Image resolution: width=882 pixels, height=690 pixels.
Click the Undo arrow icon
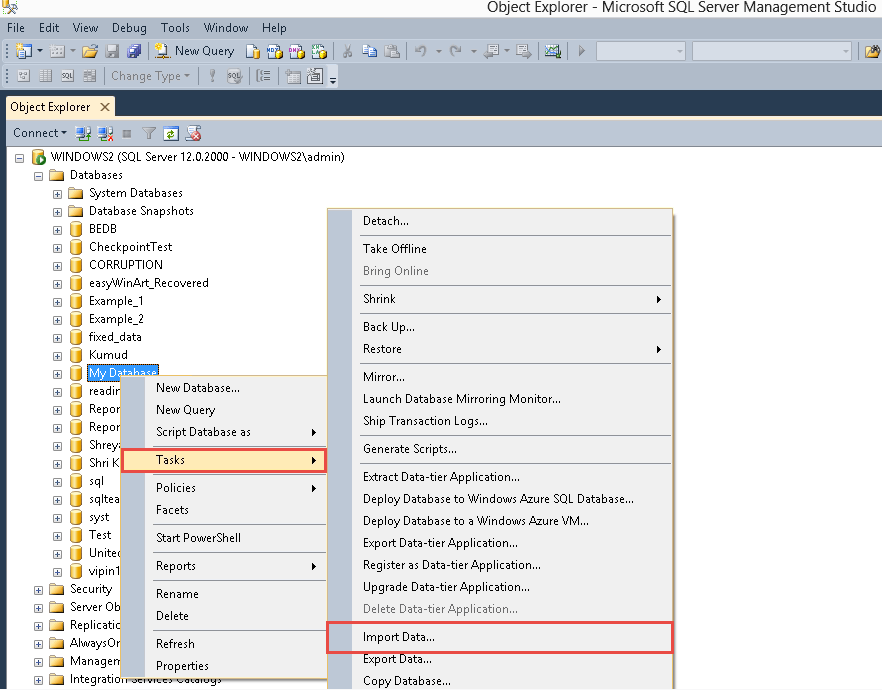[x=421, y=51]
